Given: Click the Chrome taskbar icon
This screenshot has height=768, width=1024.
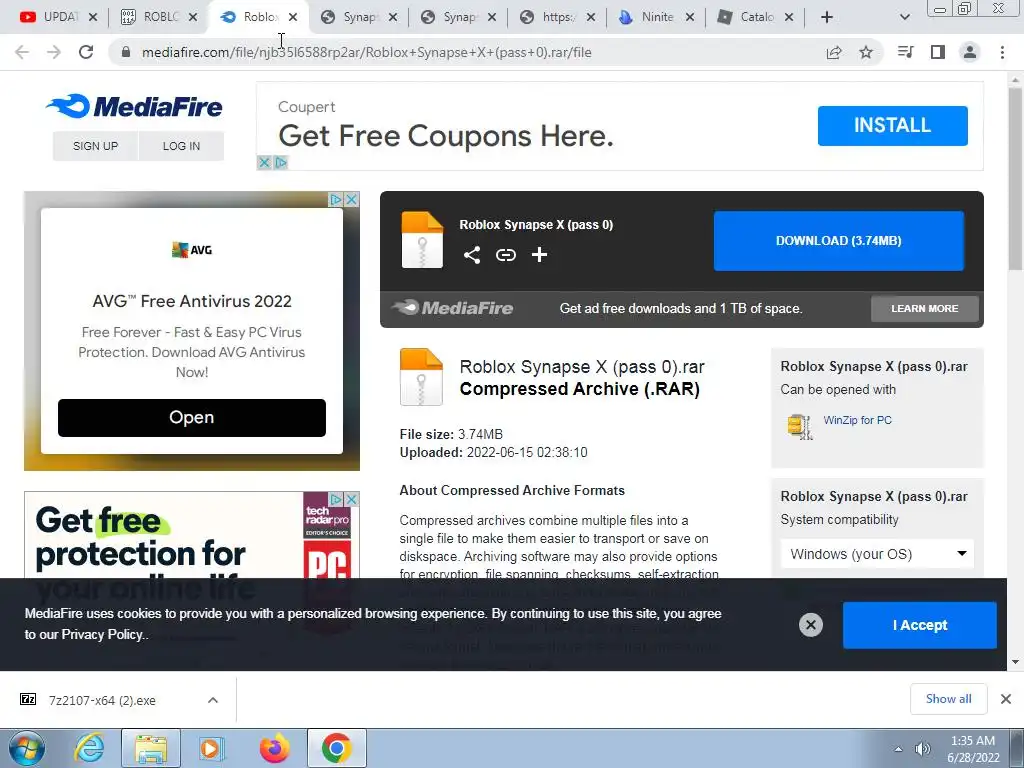Looking at the screenshot, I should point(336,748).
